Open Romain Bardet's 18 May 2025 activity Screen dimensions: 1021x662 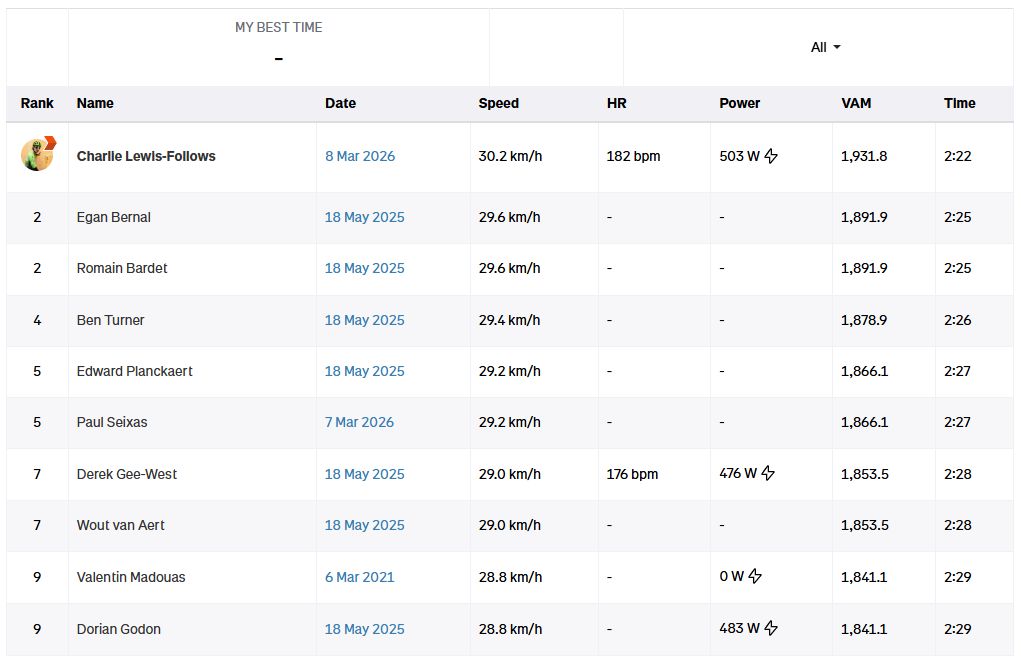(365, 268)
